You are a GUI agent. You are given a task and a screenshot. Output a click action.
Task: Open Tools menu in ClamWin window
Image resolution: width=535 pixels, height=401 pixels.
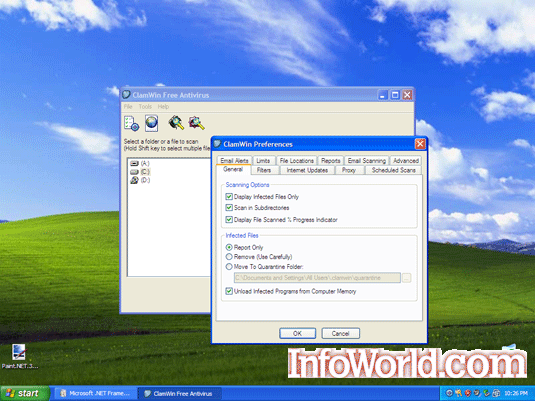click(x=145, y=106)
